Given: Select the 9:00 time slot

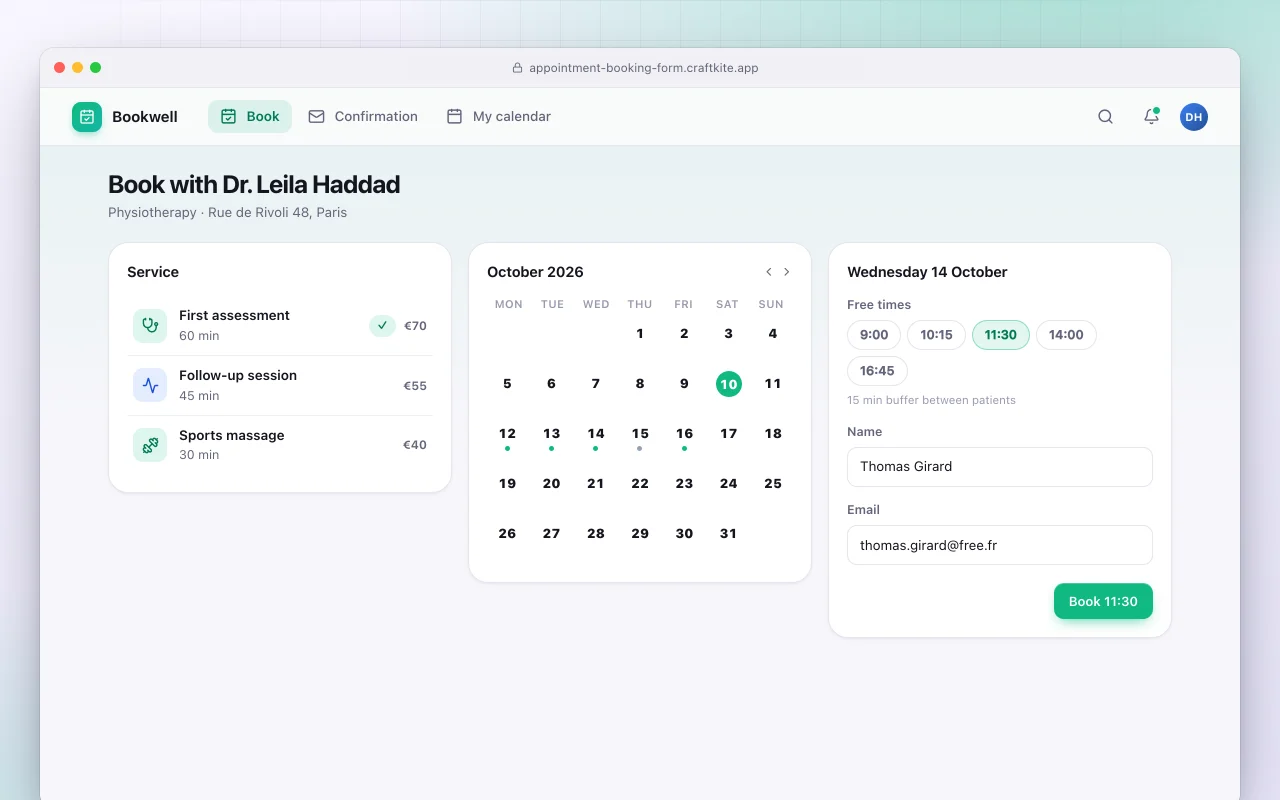Looking at the screenshot, I should click(x=874, y=335).
